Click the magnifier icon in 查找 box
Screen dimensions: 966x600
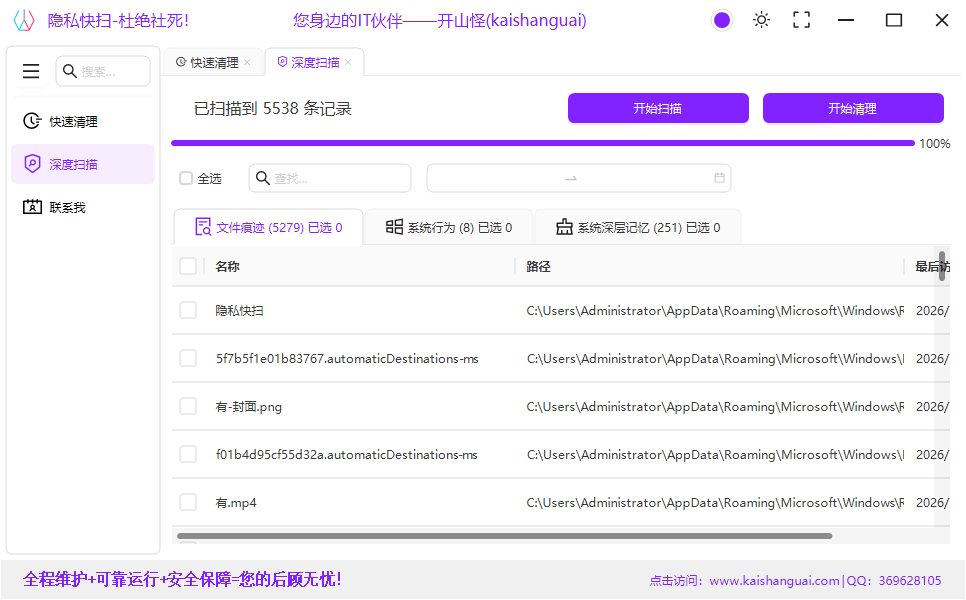tap(262, 178)
